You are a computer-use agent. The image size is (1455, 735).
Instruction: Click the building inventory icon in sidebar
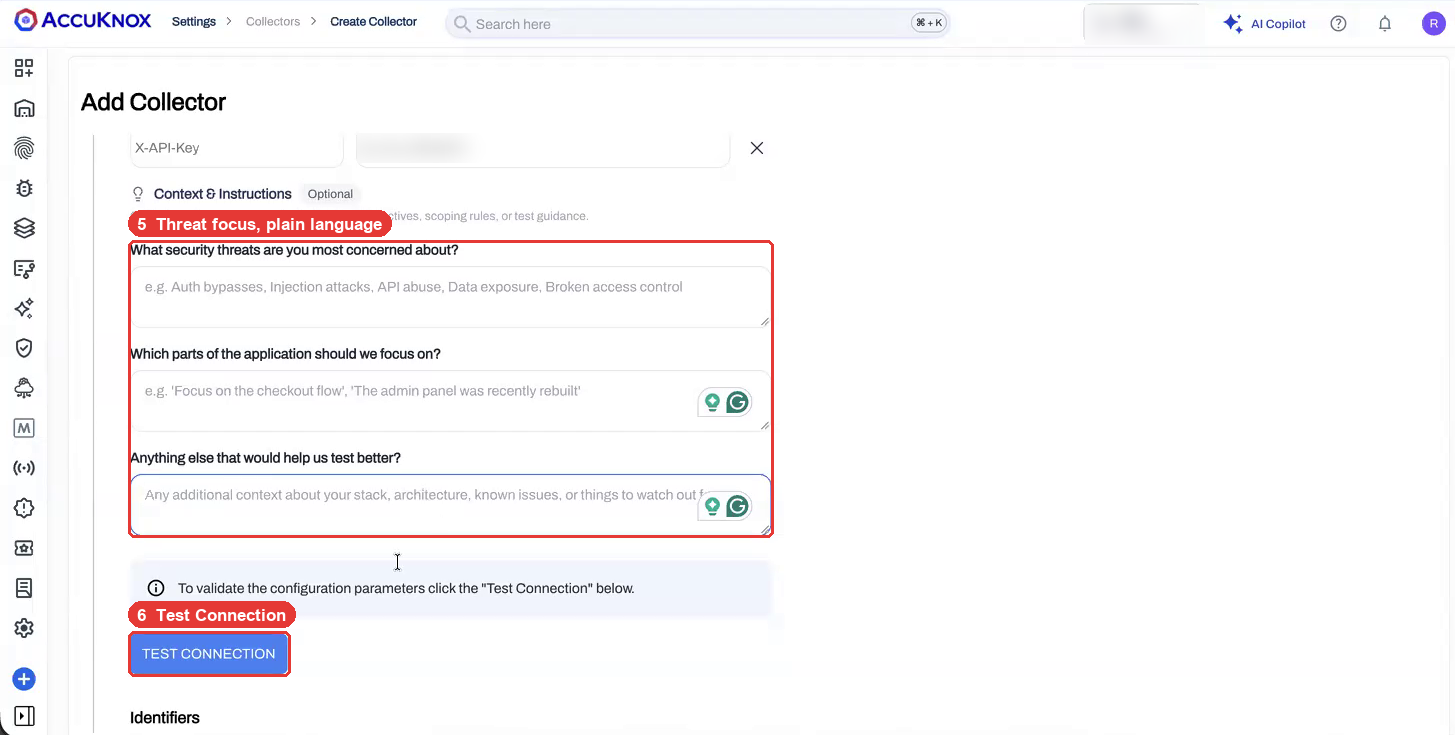[24, 108]
